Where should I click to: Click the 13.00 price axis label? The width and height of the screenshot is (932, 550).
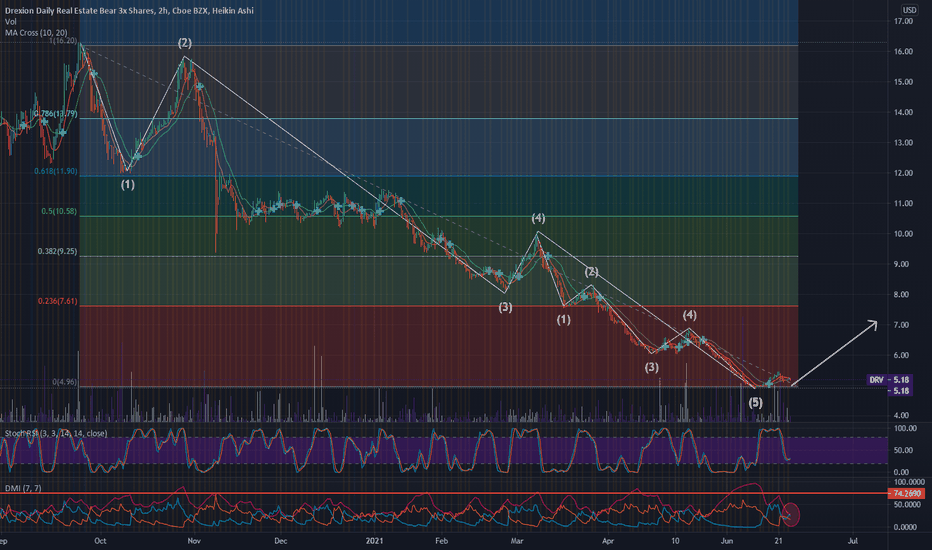click(903, 143)
